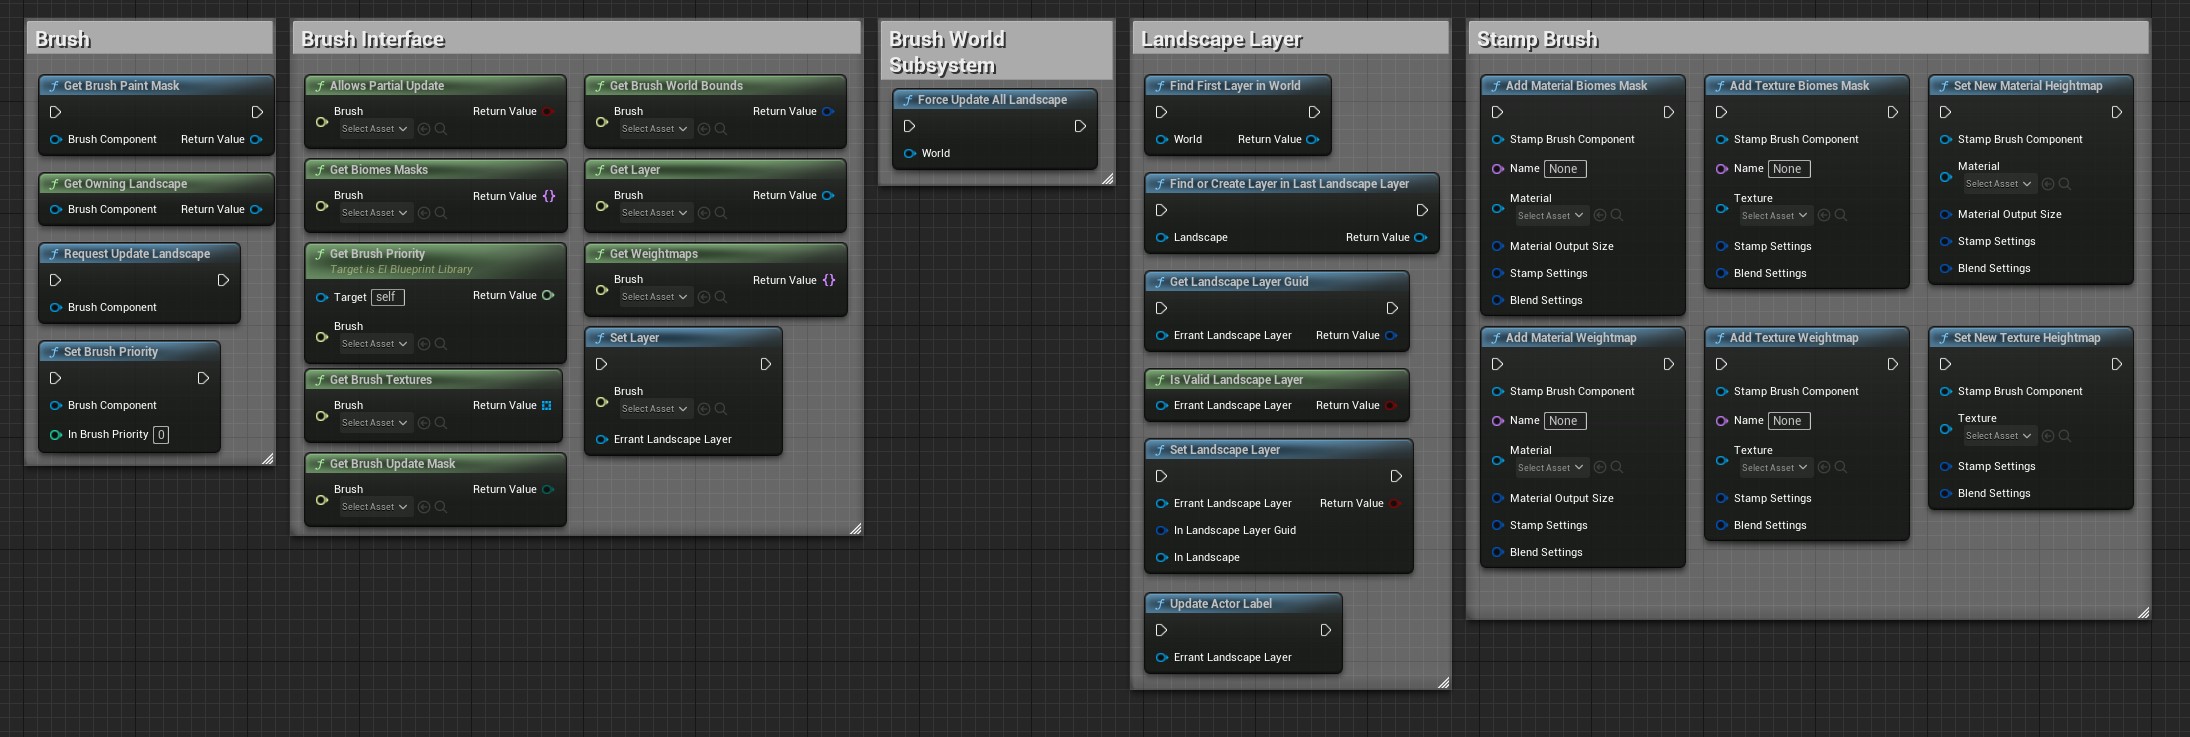Click exec input pin of Force Update All Landscape
Image resolution: width=2190 pixels, height=737 pixels.
pyautogui.click(x=909, y=126)
